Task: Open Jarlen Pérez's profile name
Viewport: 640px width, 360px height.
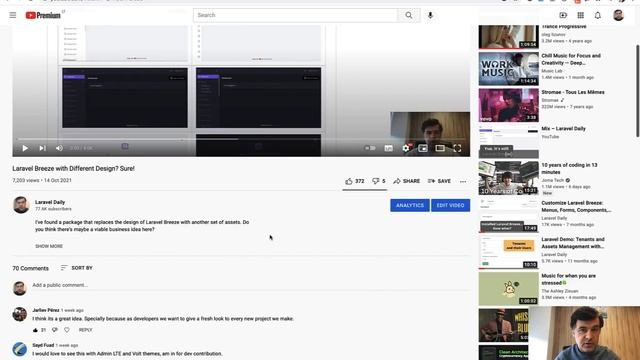Action: (46, 310)
